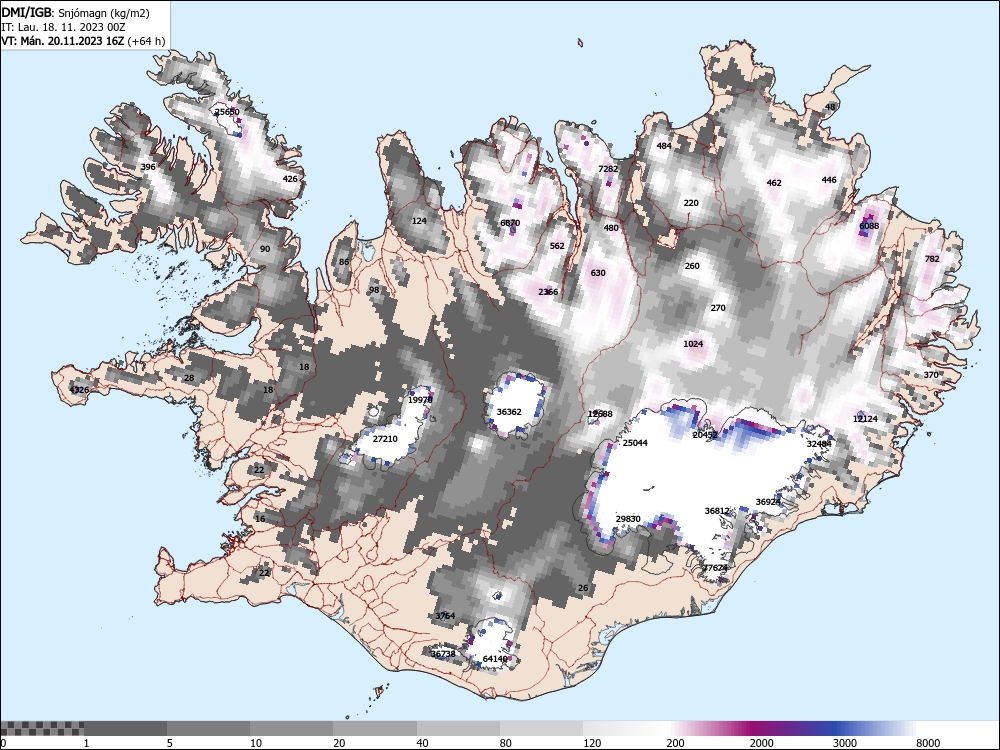Click the snow value '480'
This screenshot has height=750, width=1000.
coord(611,228)
